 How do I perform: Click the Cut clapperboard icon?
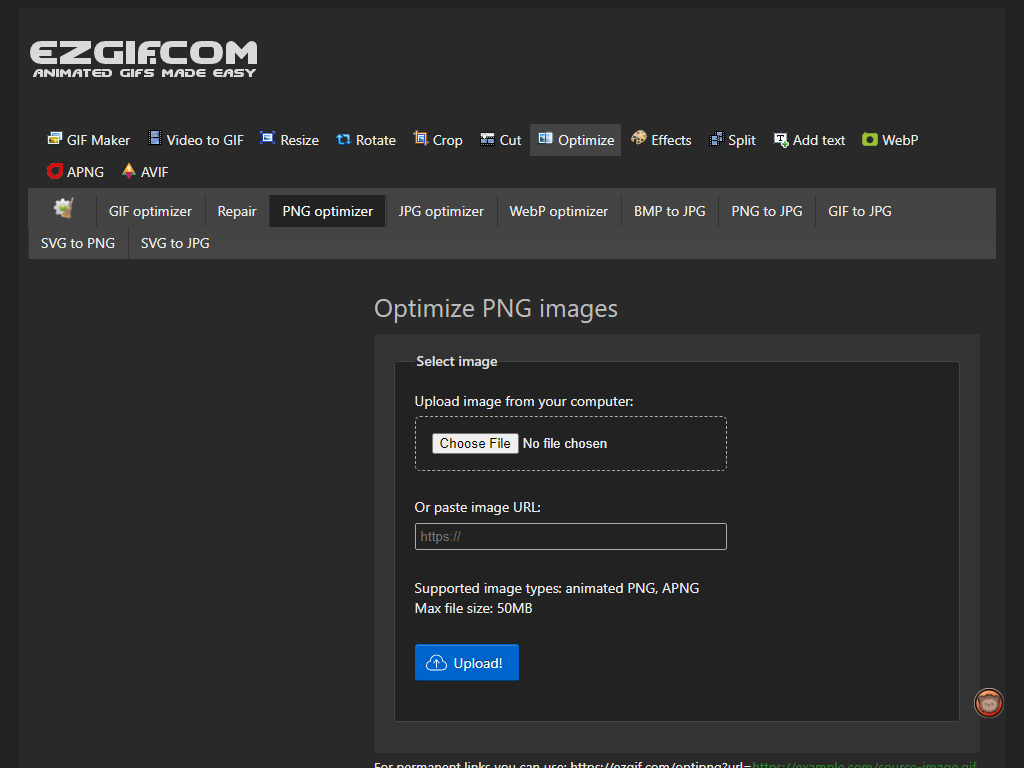click(487, 139)
